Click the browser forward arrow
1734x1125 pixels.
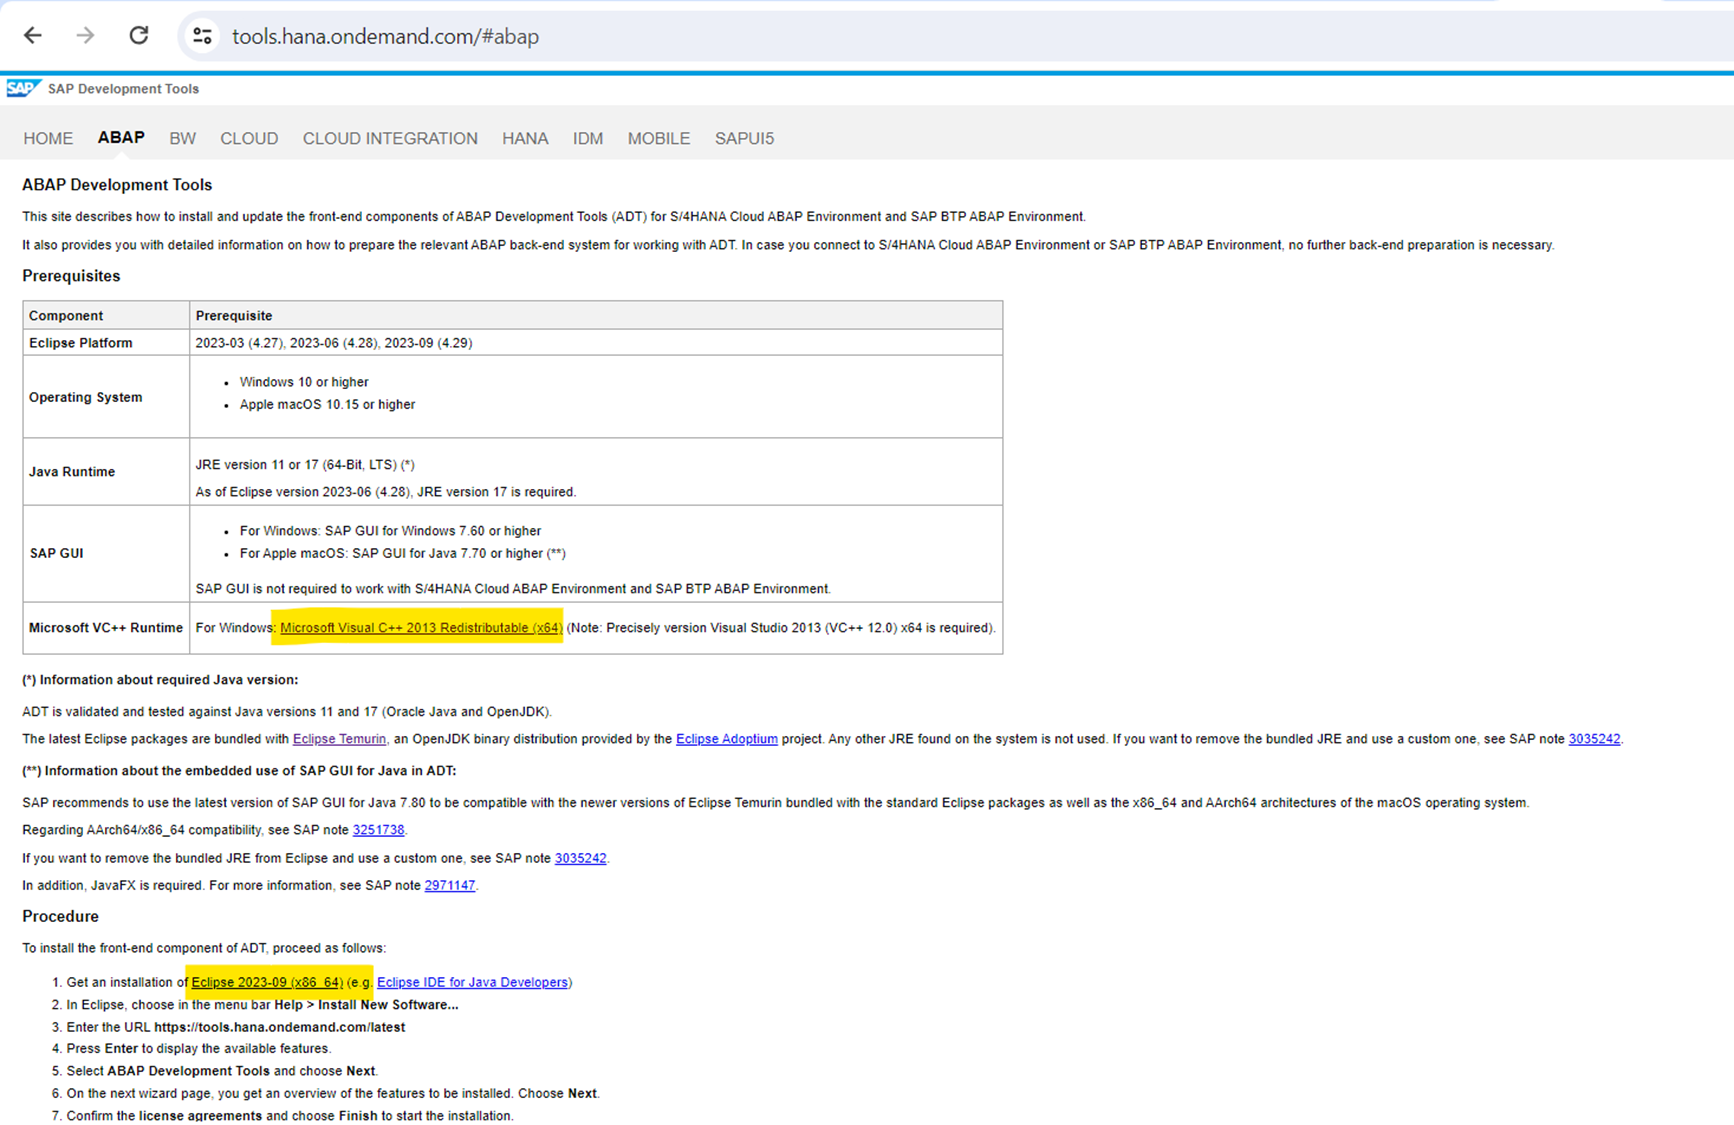click(x=85, y=36)
